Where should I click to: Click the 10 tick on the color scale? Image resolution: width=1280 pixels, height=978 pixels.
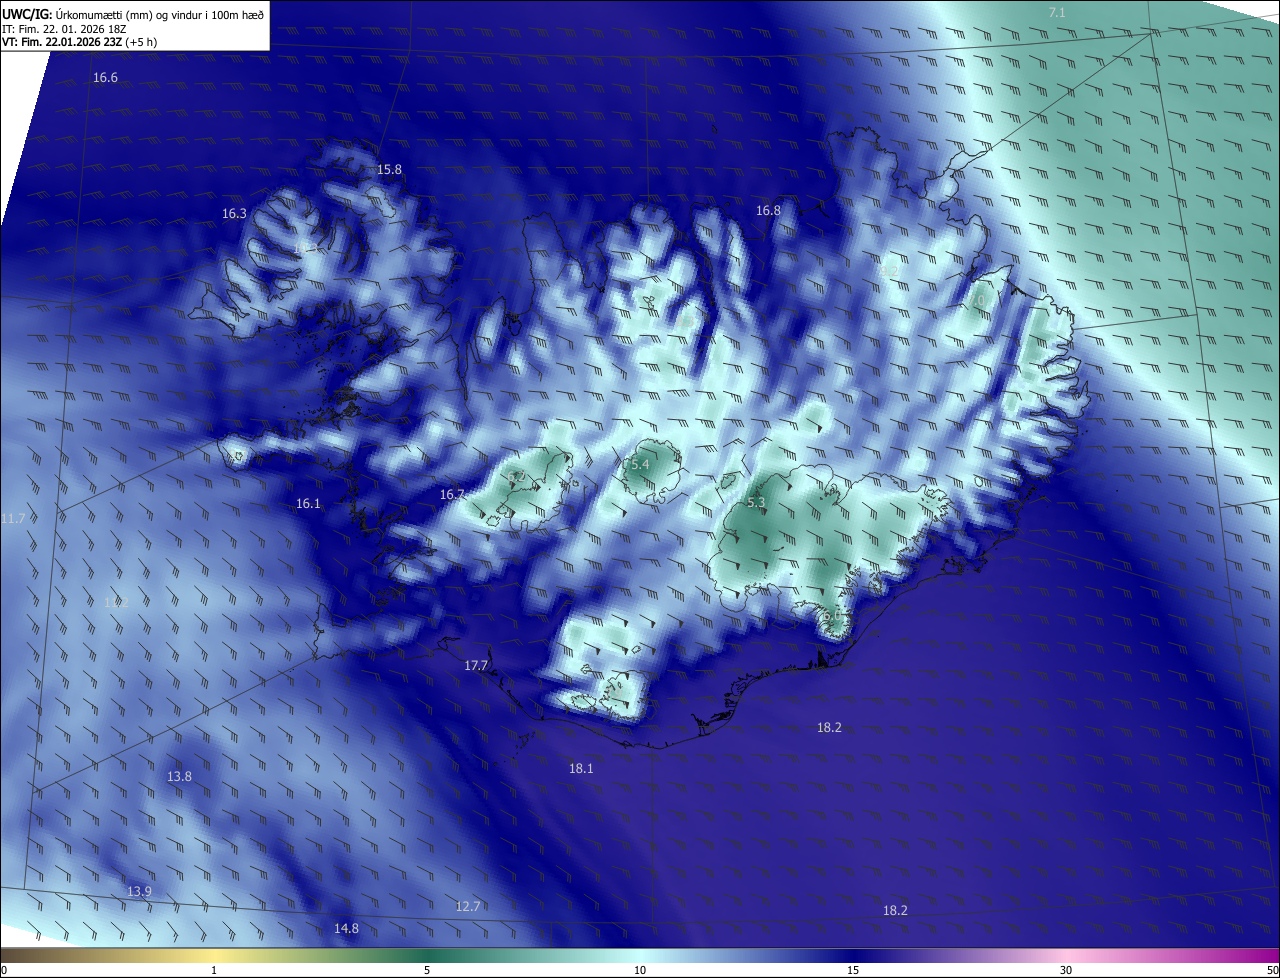tap(640, 970)
